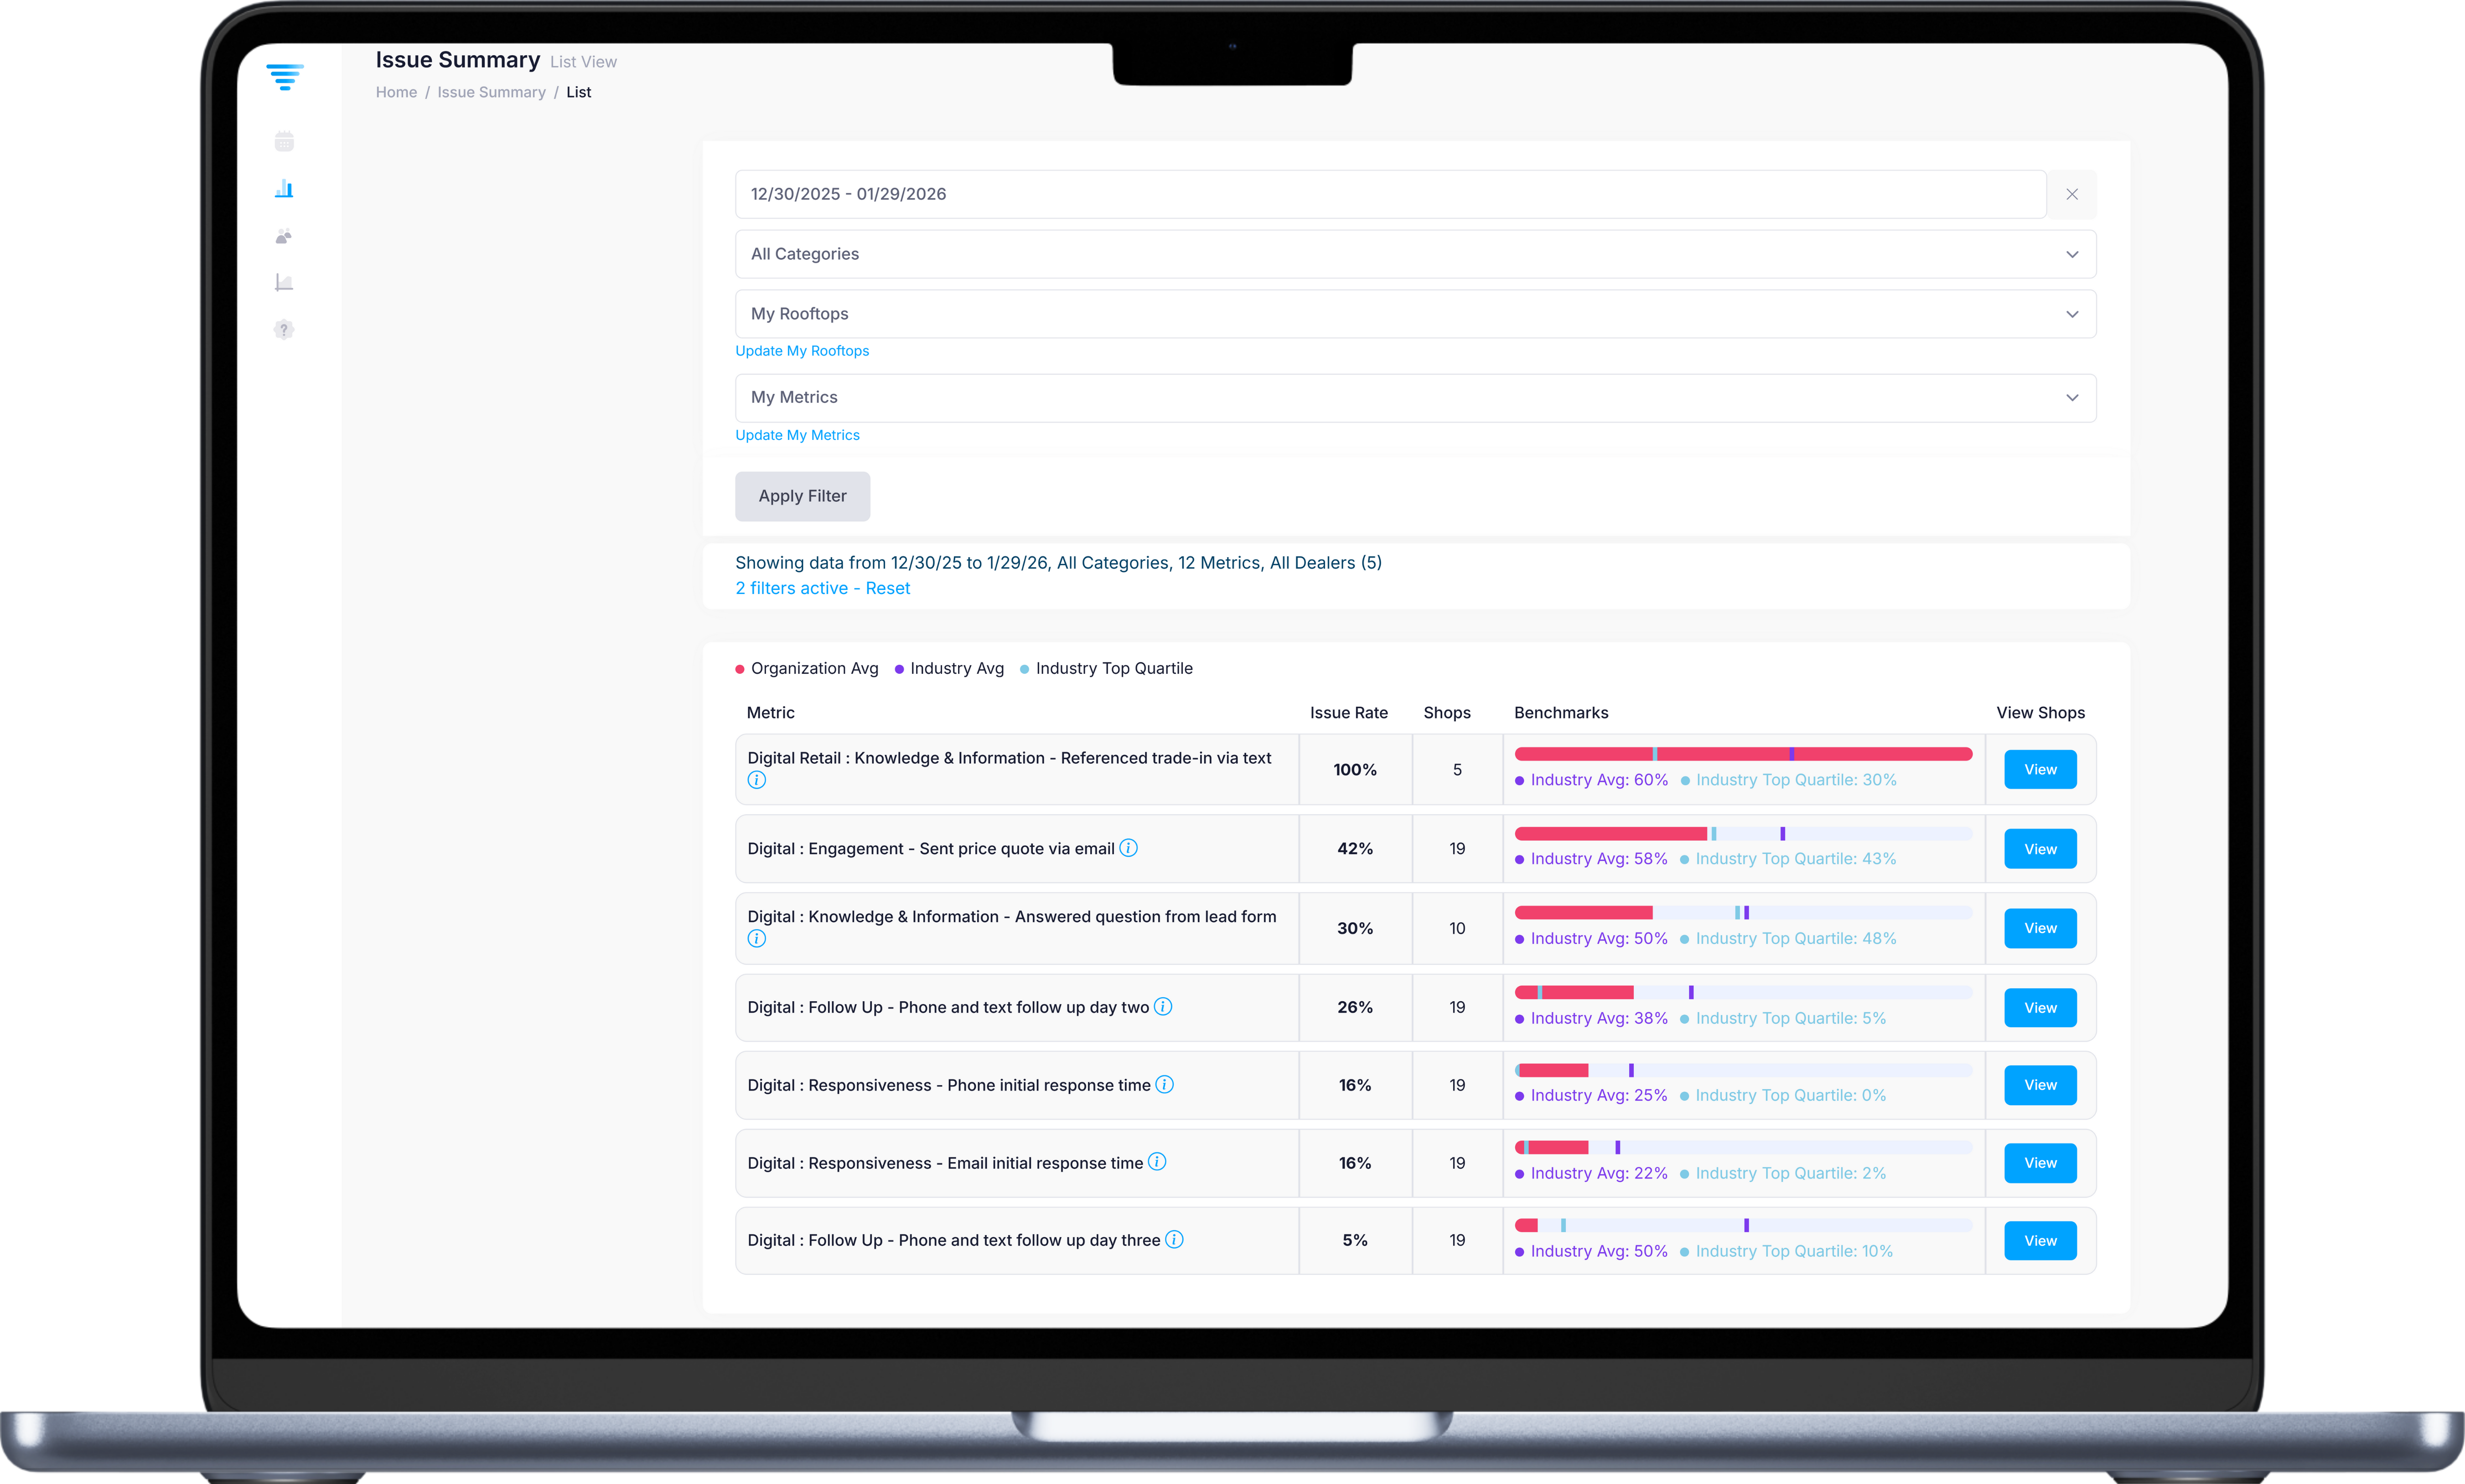Click info icon beside Email initial response time
2465x1484 pixels.
point(1157,1162)
